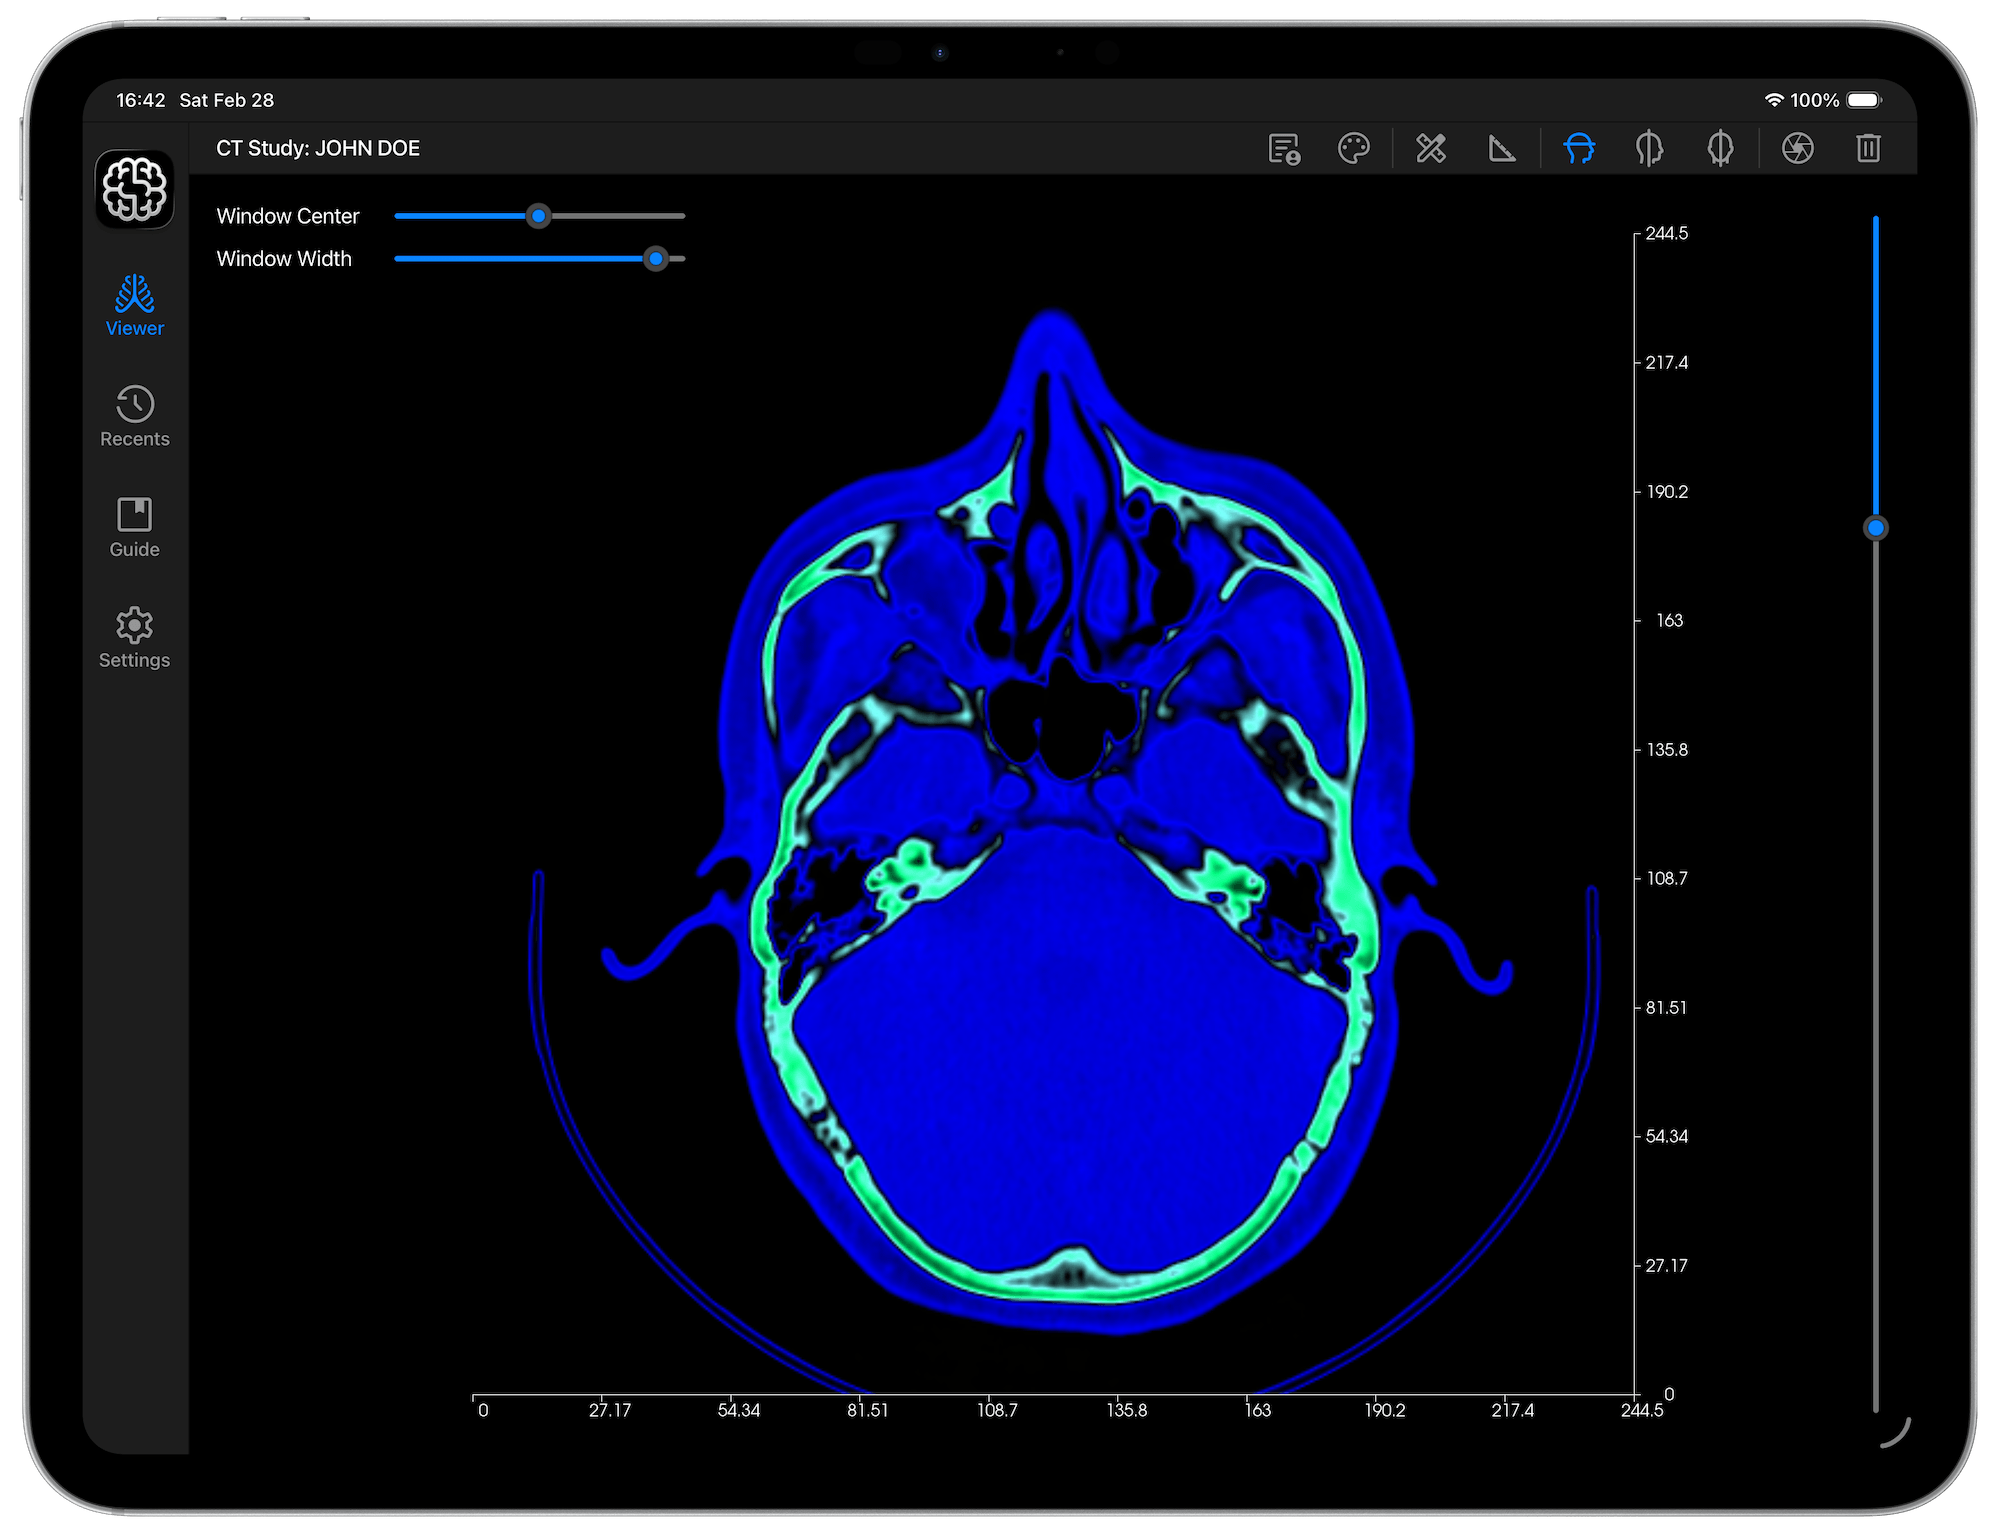Expand the Settings panel

[134, 637]
